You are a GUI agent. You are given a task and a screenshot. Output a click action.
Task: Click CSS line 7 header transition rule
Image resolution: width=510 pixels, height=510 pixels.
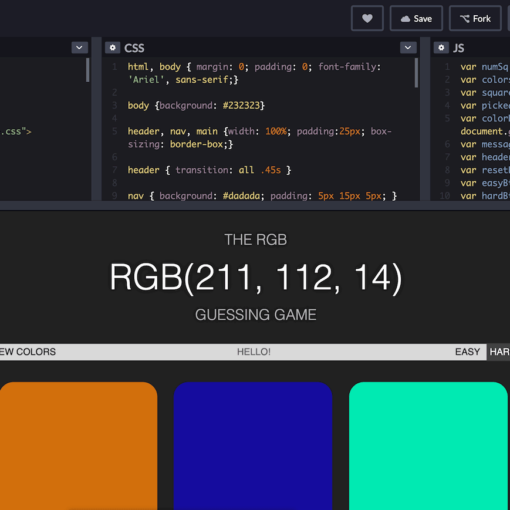(210, 170)
